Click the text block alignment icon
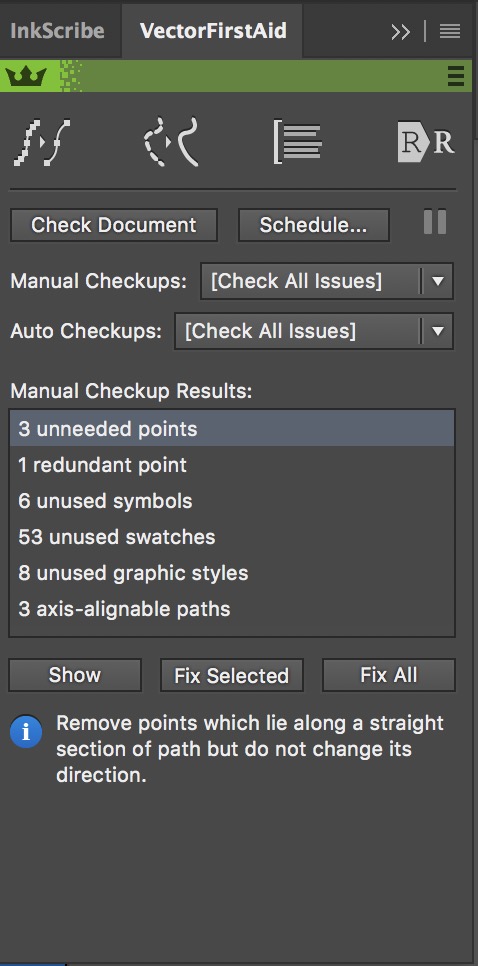The image size is (478, 966). coord(298,142)
